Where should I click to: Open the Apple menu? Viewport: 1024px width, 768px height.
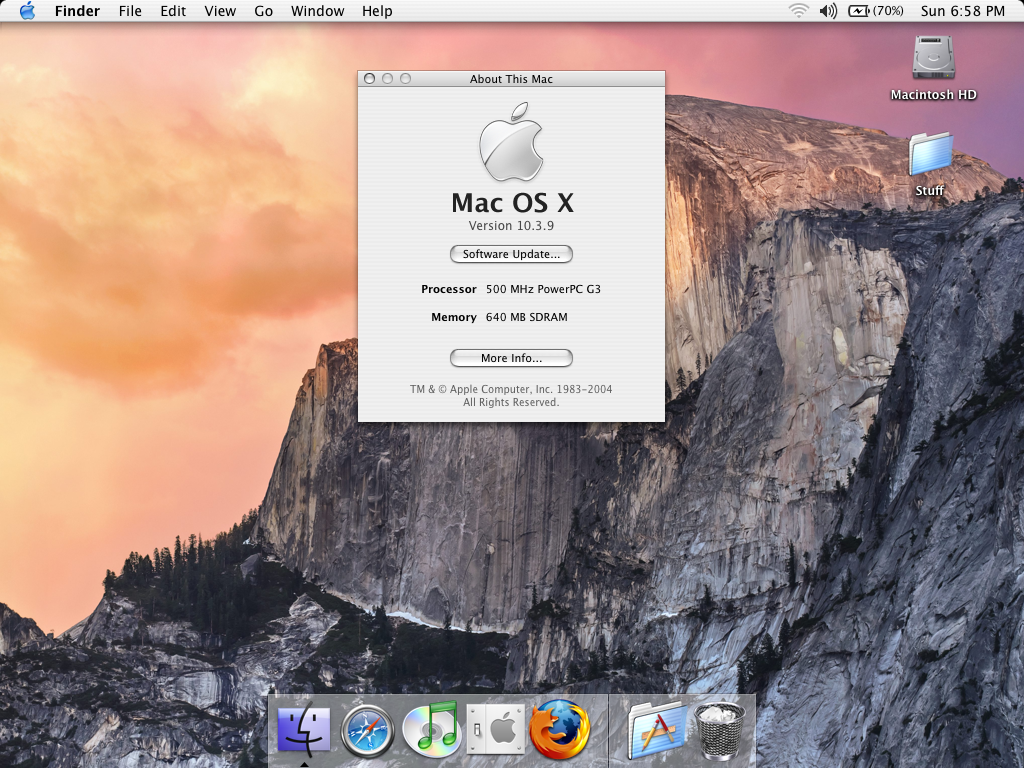(27, 10)
